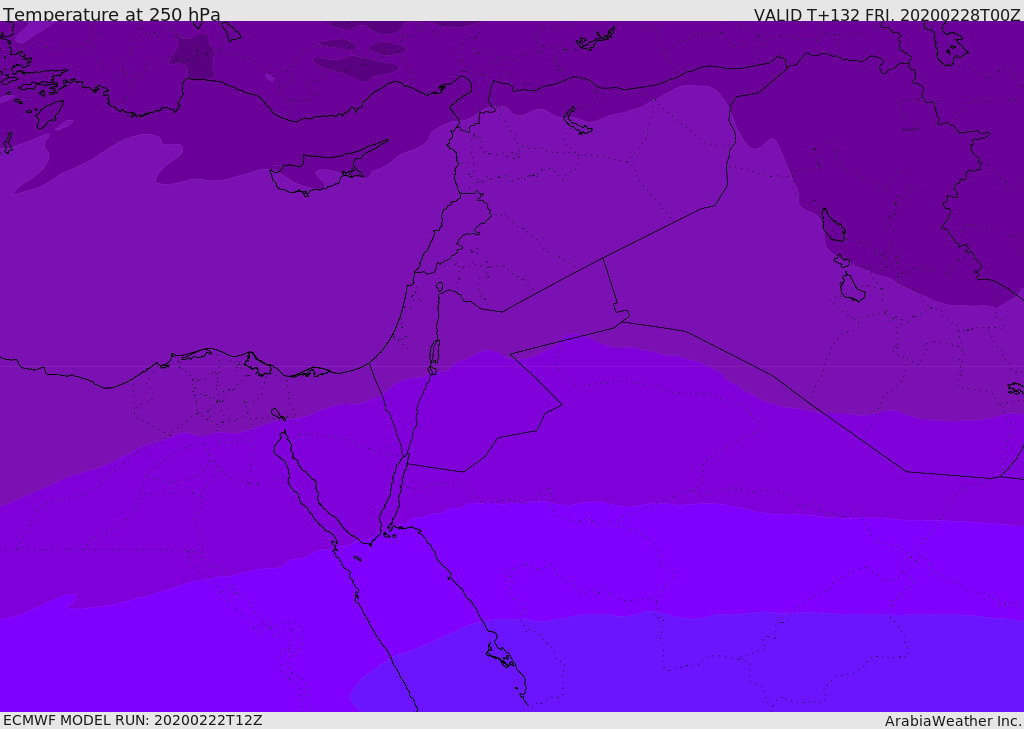The width and height of the screenshot is (1024, 729).
Task: Click the 'VALID T+132 FRI. 20200228T00Z' label
Action: [887, 14]
